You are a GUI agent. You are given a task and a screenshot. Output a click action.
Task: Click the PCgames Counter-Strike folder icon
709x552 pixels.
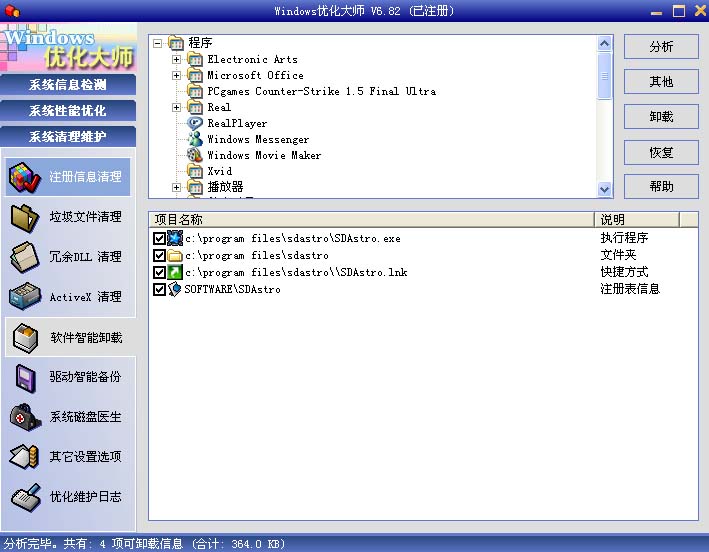coord(195,91)
